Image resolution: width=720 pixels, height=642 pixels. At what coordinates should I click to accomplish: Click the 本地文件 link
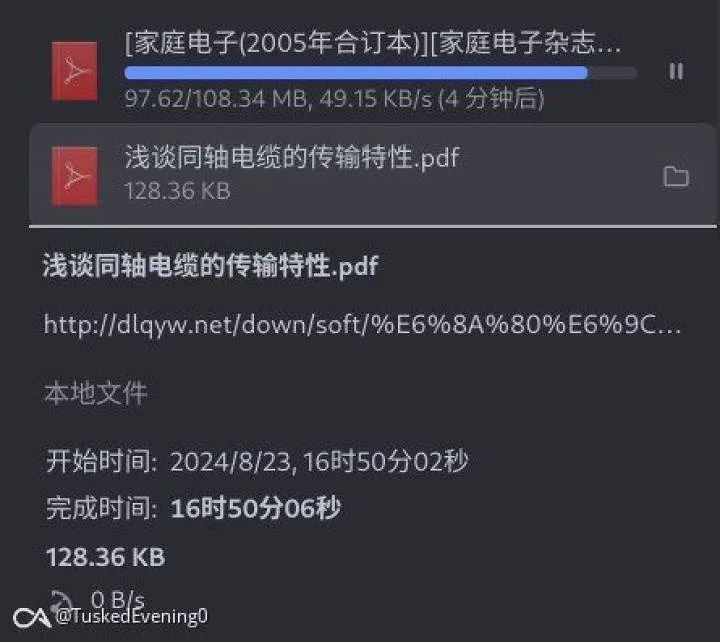pyautogui.click(x=96, y=393)
